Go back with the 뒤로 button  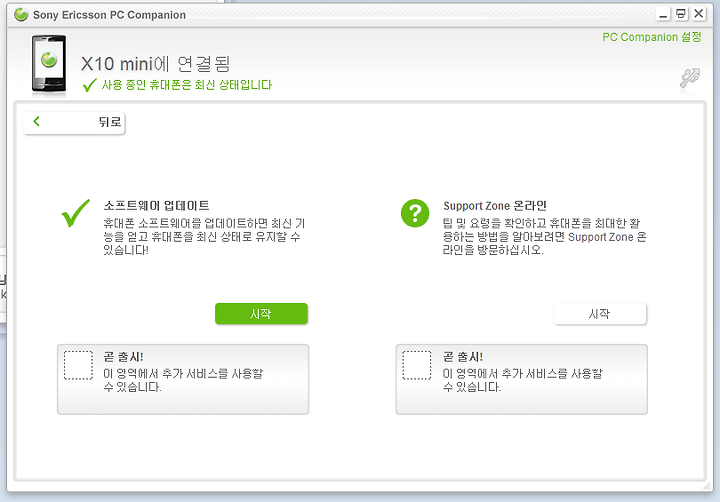click(x=74, y=123)
